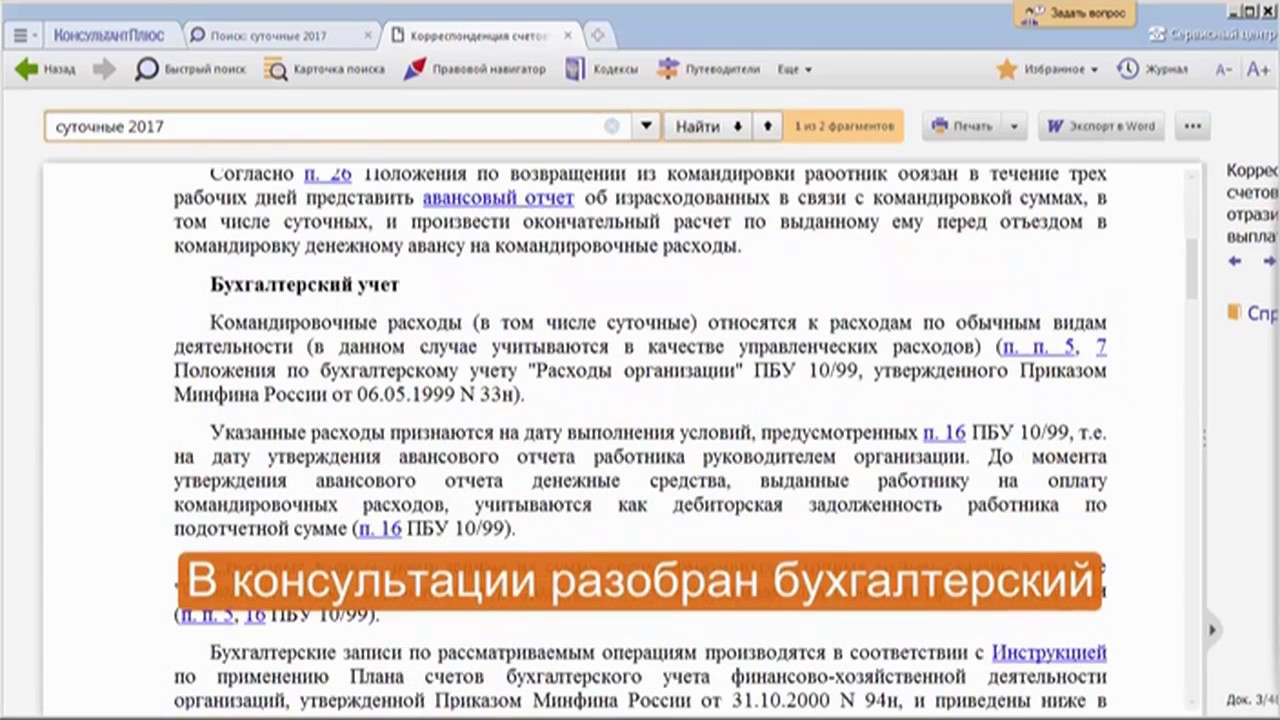Open Путеводители guides

click(708, 69)
